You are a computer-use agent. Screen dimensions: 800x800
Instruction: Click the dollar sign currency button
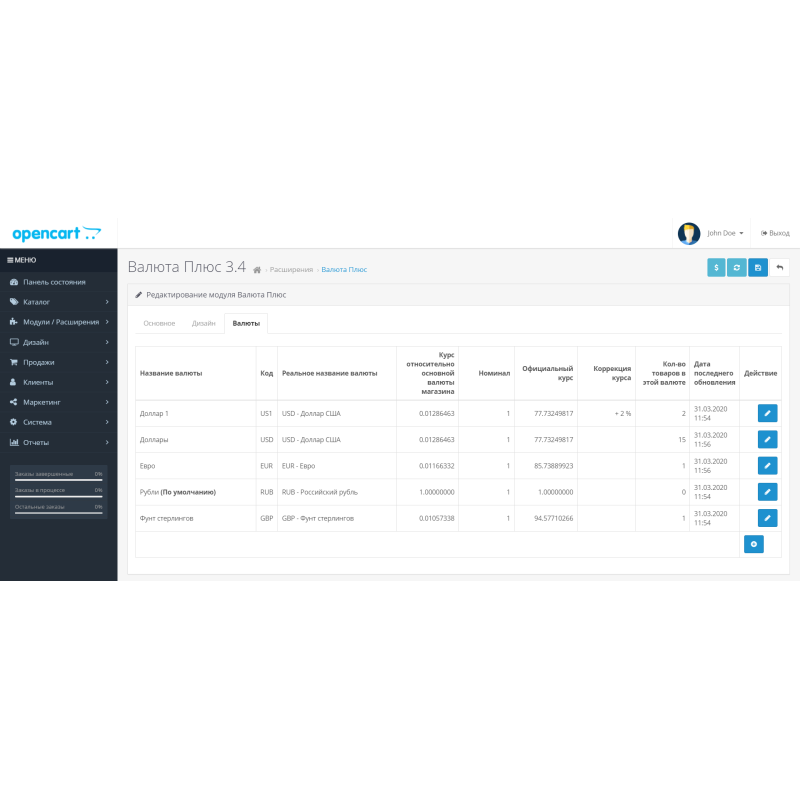(716, 267)
